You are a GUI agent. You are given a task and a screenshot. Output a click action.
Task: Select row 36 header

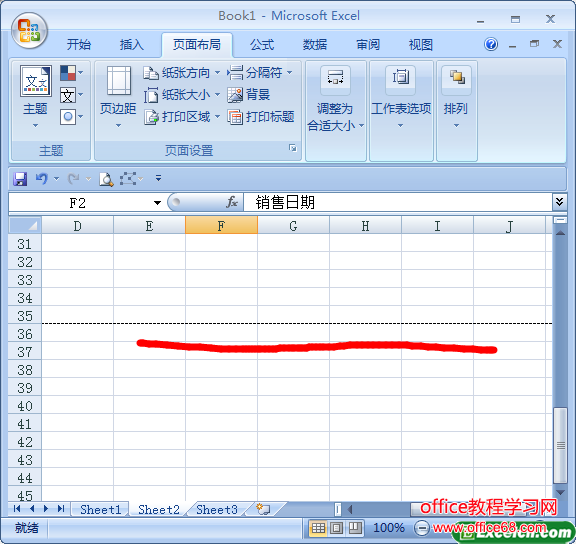pyautogui.click(x=25, y=334)
